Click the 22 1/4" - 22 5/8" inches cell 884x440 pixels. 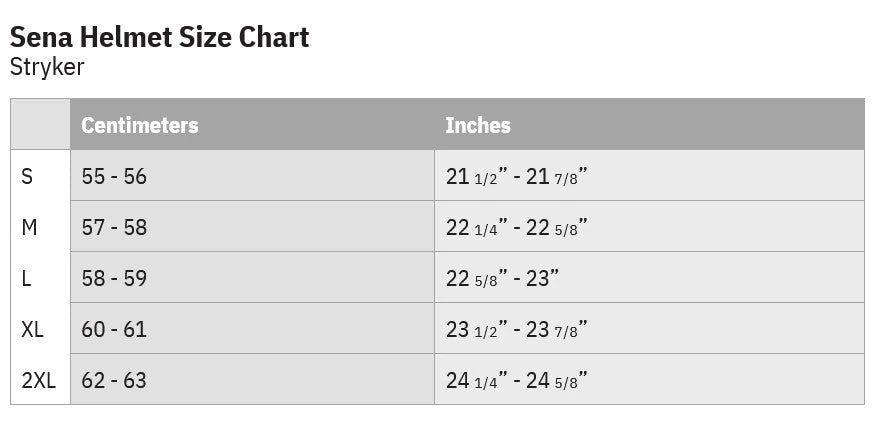coord(516,228)
